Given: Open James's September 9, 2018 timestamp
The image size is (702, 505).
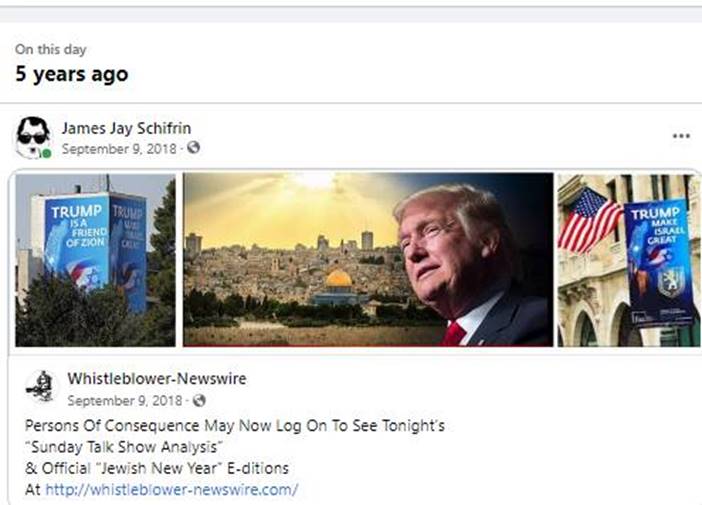Looking at the screenshot, I should [x=119, y=149].
